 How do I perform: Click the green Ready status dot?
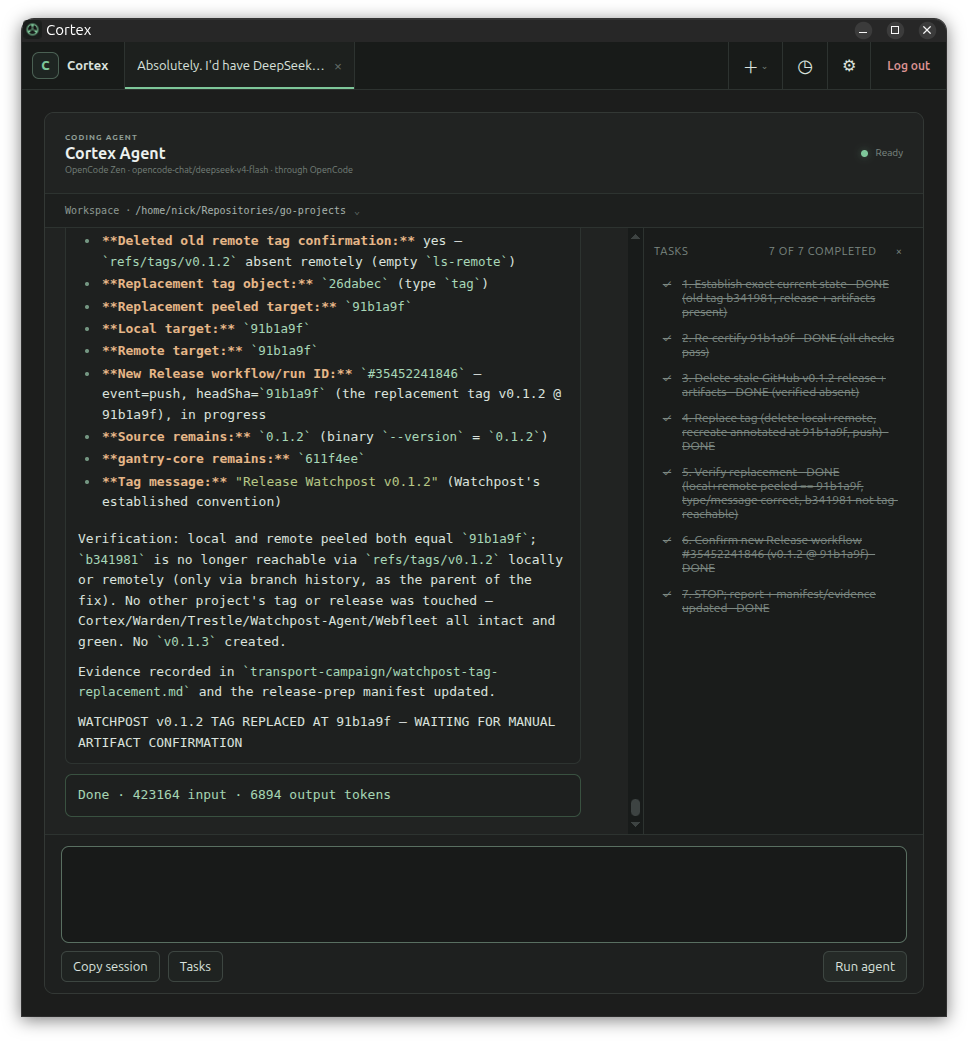(864, 153)
